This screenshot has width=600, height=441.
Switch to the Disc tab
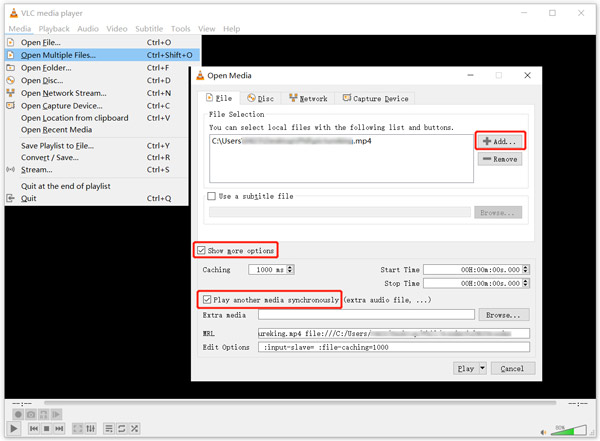tap(260, 98)
